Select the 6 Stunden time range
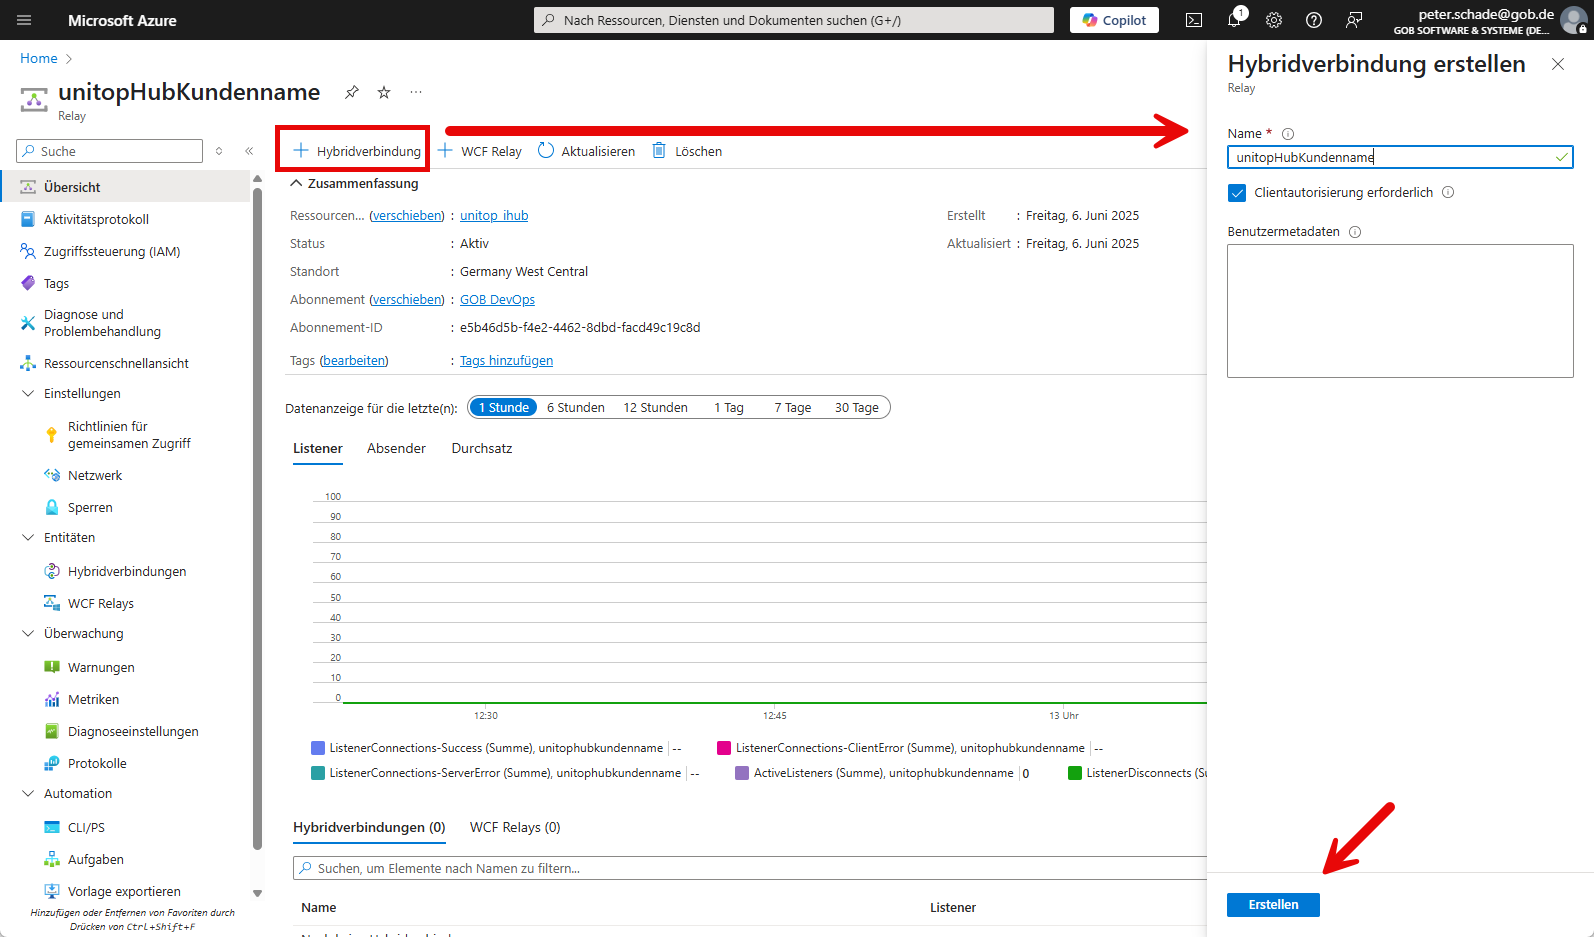The width and height of the screenshot is (1594, 937). 575,408
